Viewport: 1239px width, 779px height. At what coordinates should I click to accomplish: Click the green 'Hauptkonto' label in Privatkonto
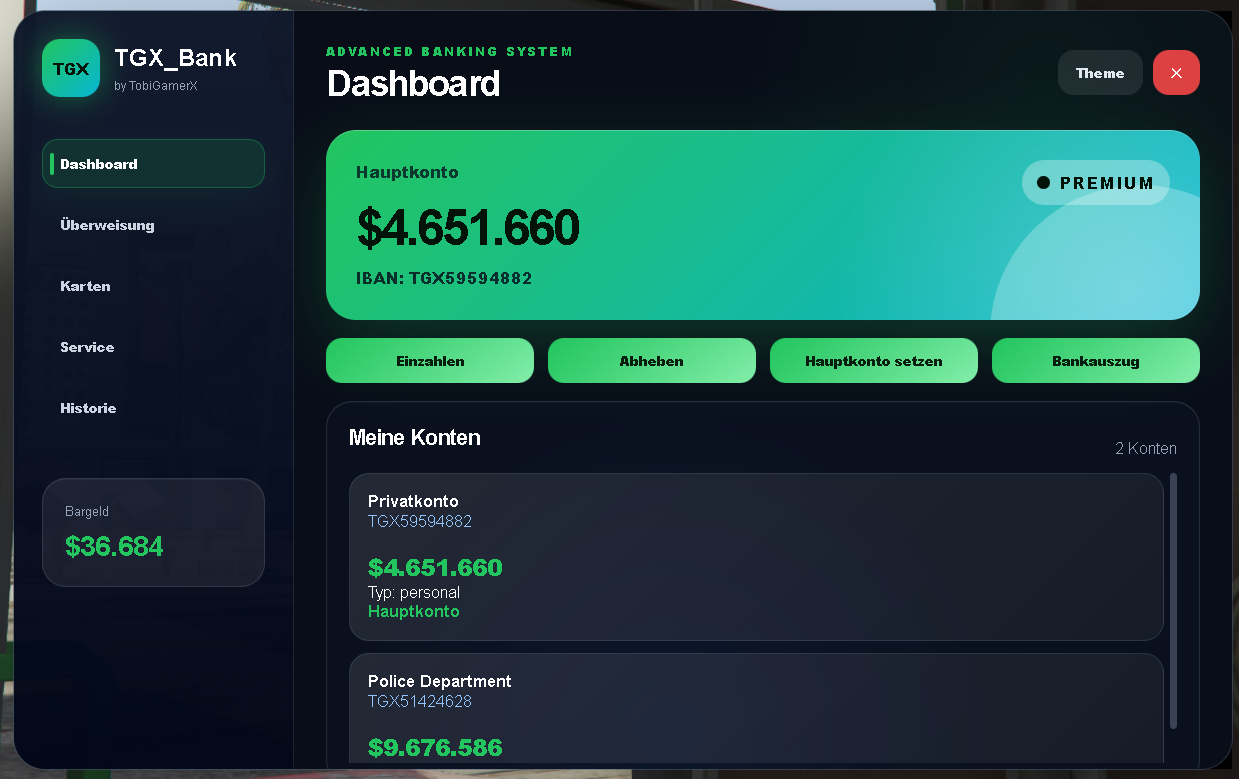tap(414, 611)
